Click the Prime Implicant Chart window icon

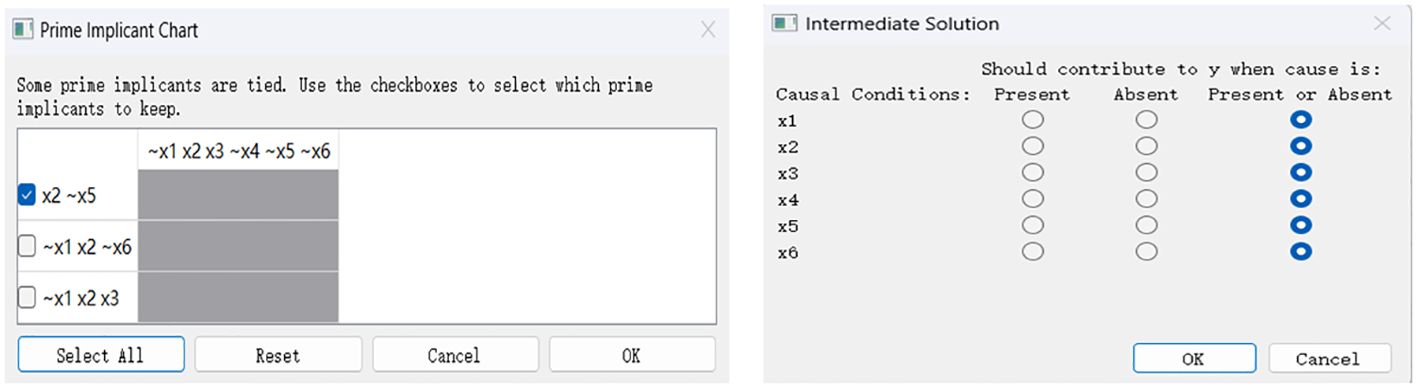click(x=23, y=30)
